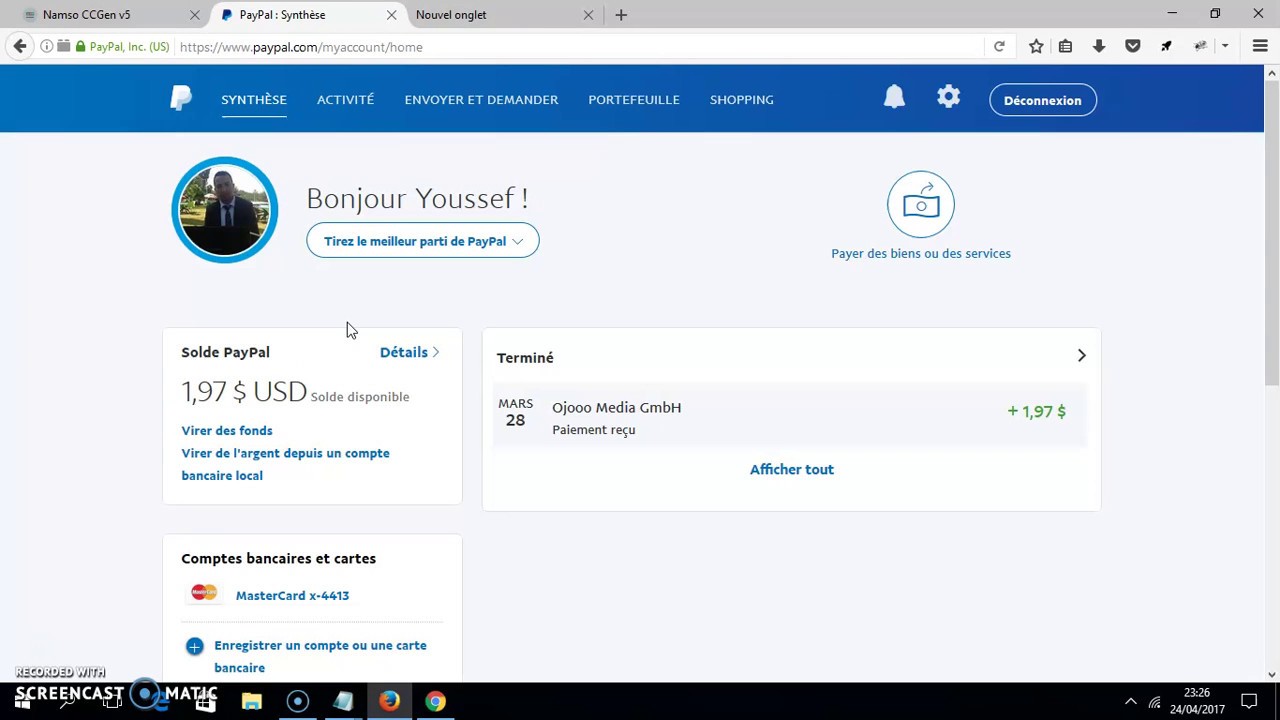The width and height of the screenshot is (1280, 720).
Task: Open the bookmarks list icon
Action: pyautogui.click(x=1066, y=46)
